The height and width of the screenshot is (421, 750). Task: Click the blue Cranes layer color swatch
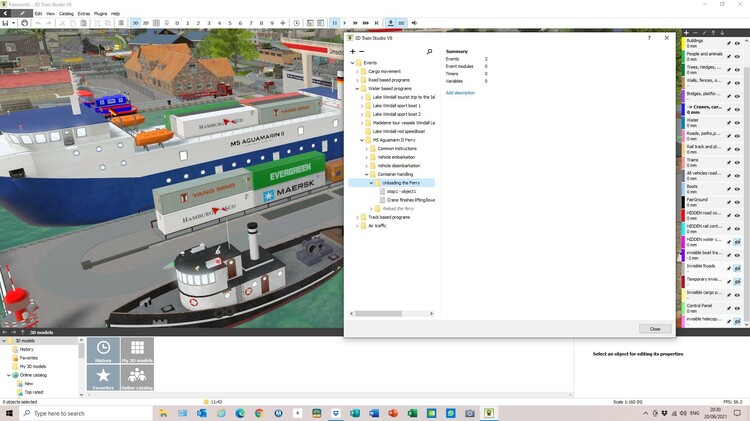click(x=684, y=110)
